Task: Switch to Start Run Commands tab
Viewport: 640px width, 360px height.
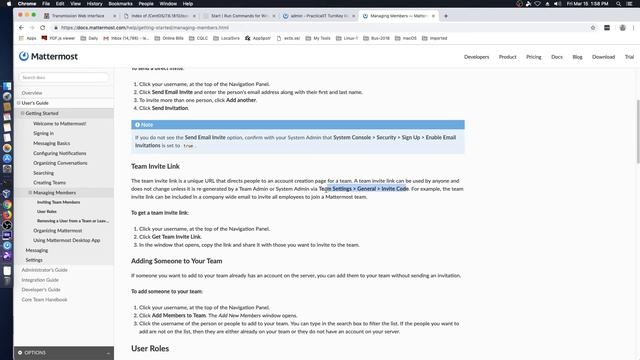Action: pos(239,16)
